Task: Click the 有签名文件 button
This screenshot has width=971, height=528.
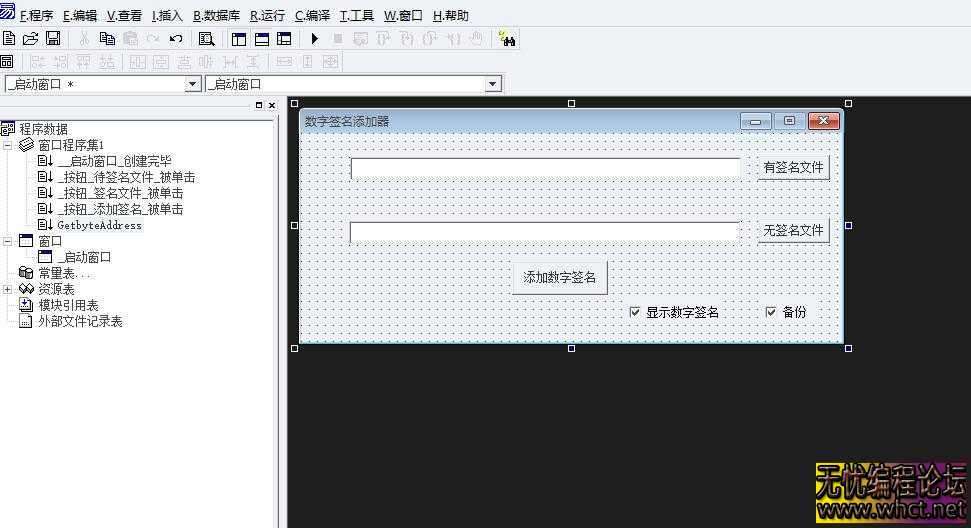Action: point(793,168)
